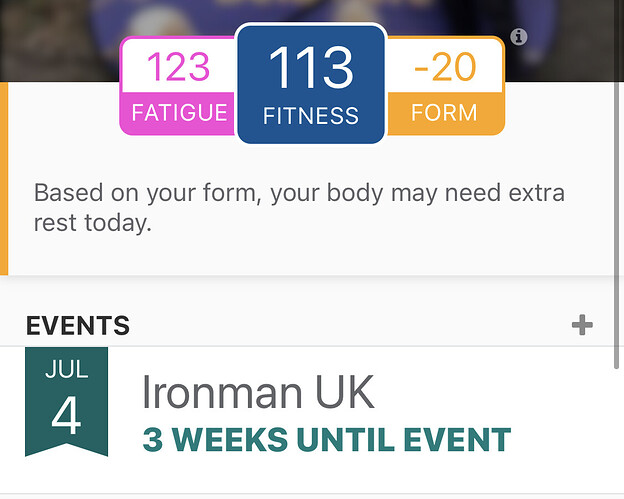Click the extra rest recommendation message

click(299, 207)
